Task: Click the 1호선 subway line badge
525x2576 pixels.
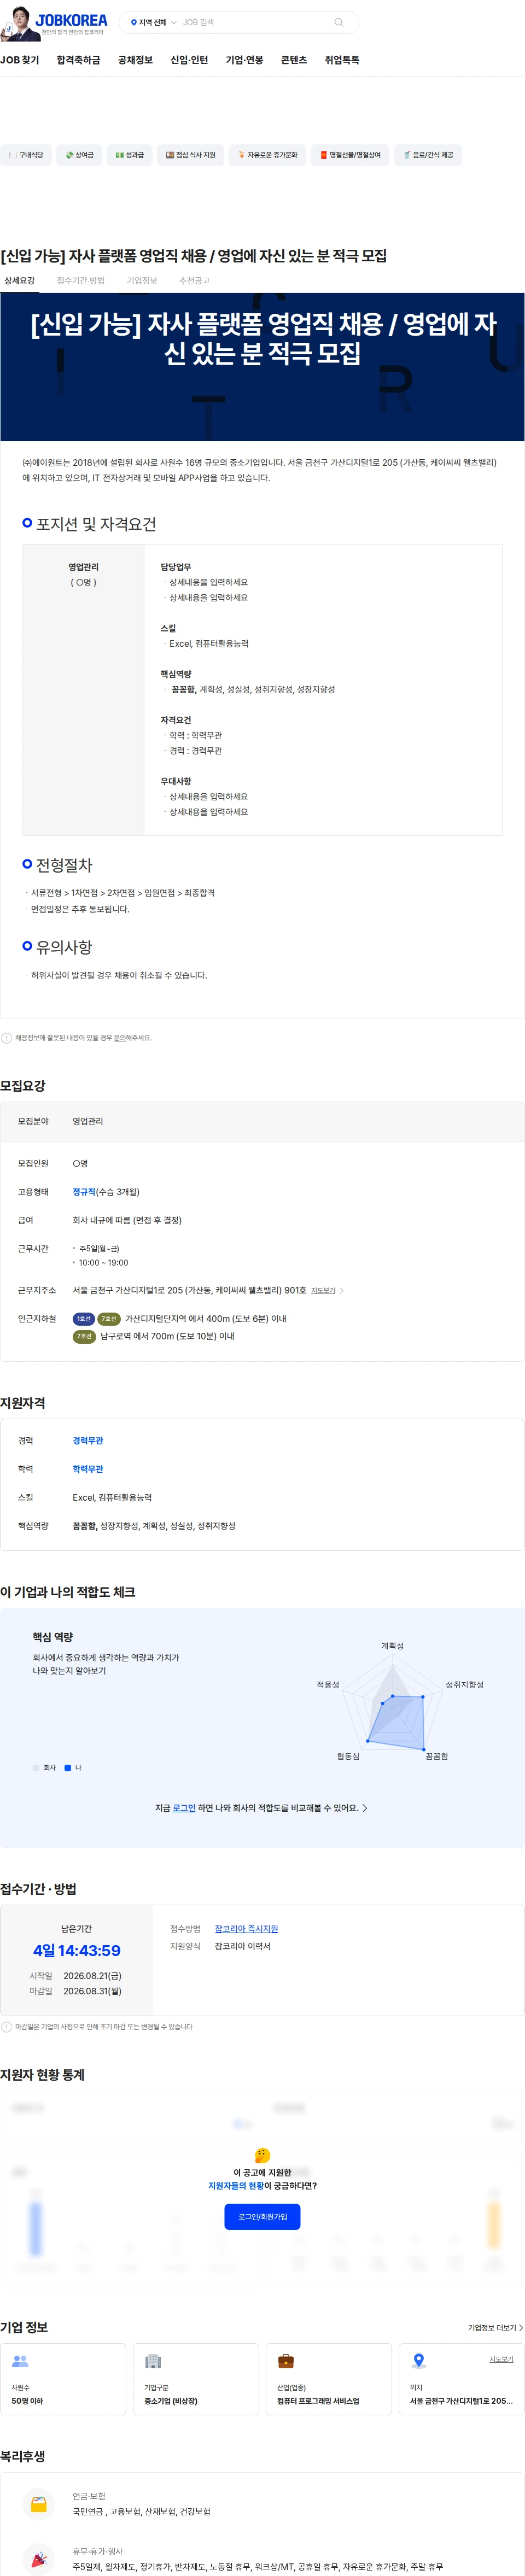Action: pyautogui.click(x=84, y=1319)
